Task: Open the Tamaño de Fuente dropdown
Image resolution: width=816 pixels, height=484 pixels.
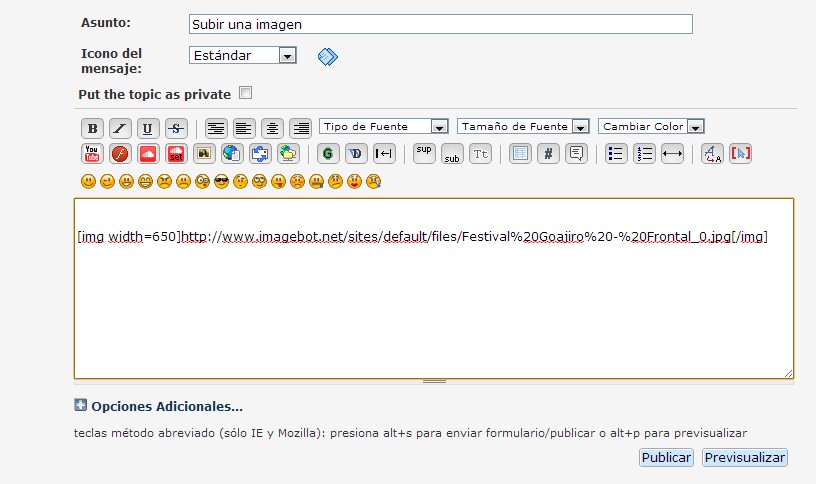Action: coord(524,126)
